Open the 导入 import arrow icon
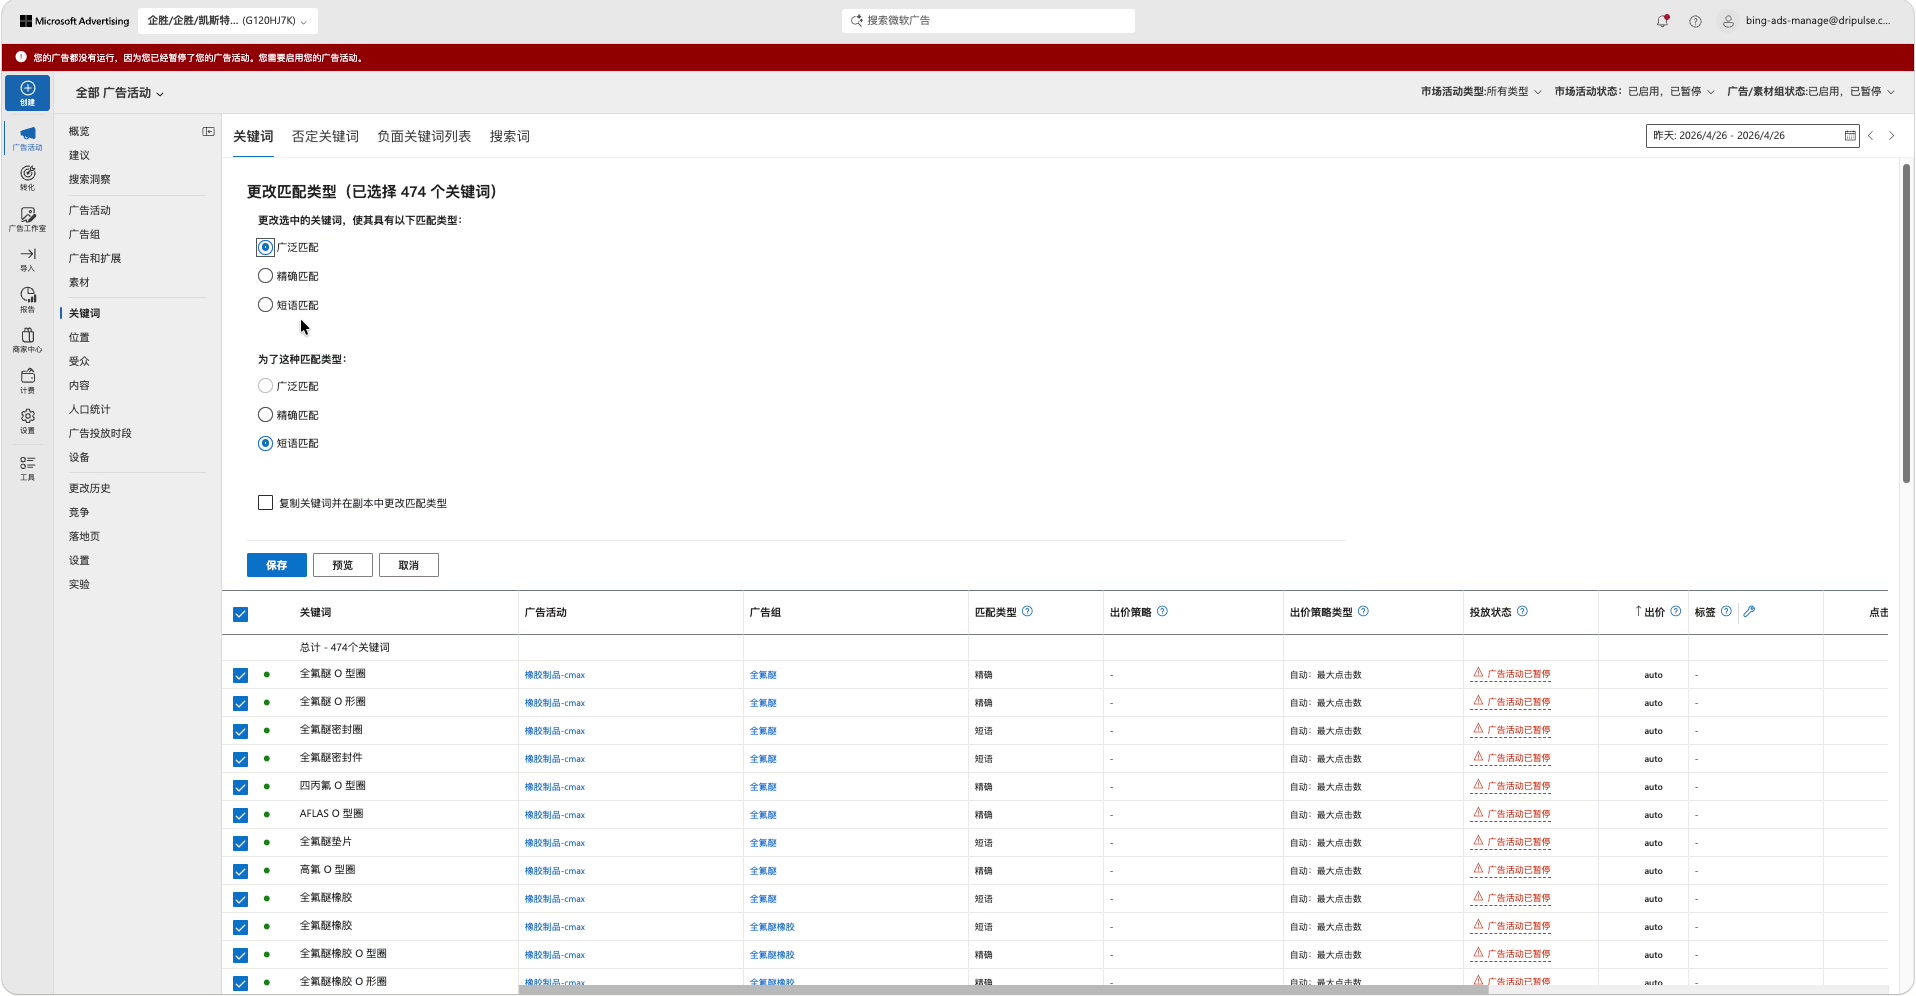Image resolution: width=1916 pixels, height=996 pixels. tap(27, 259)
